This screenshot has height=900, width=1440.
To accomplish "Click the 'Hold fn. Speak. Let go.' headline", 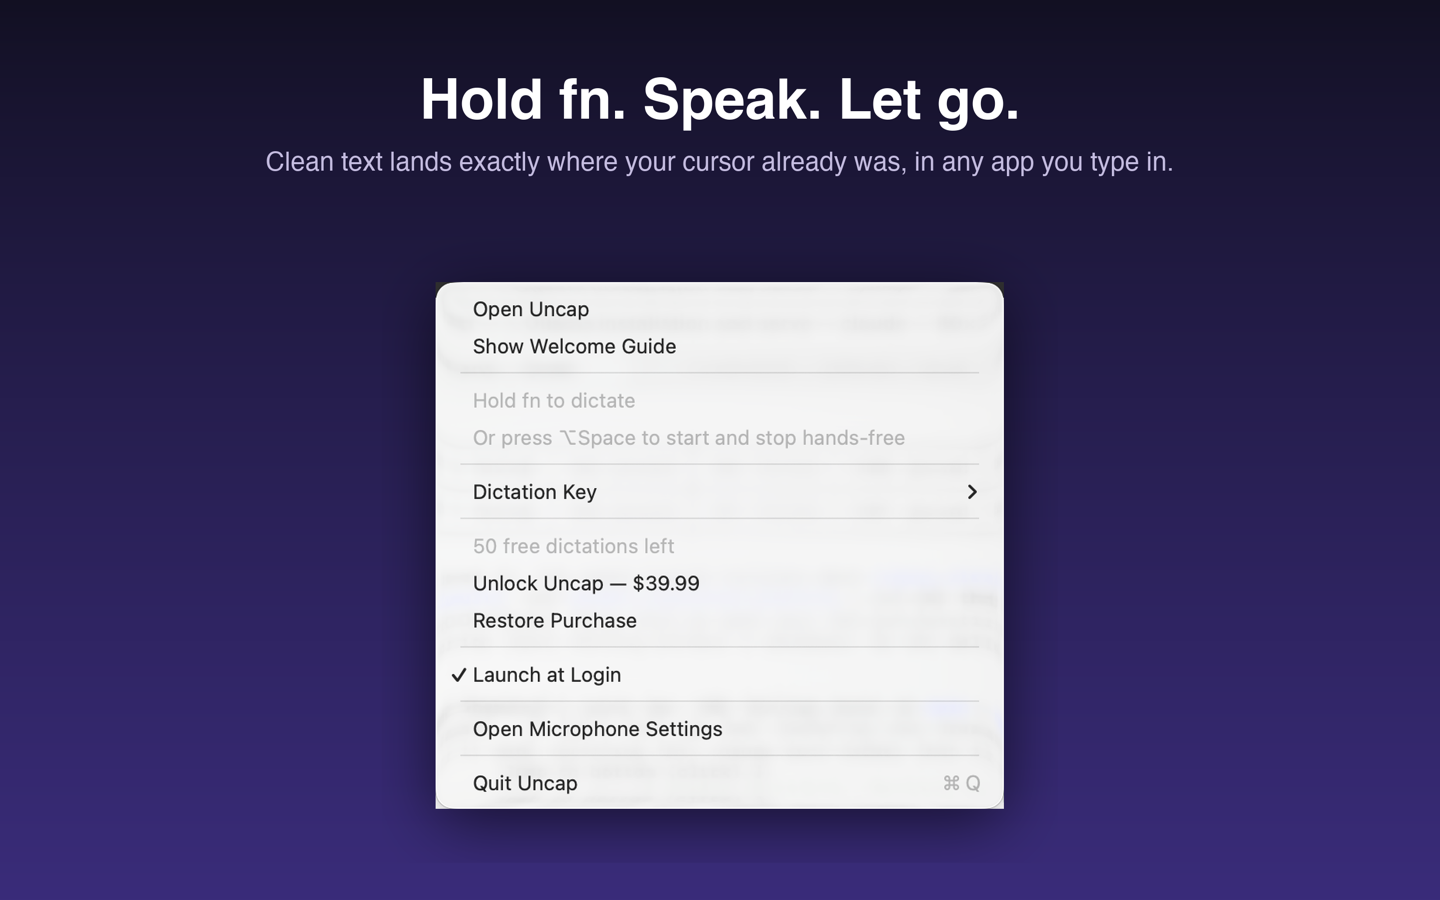I will point(720,100).
